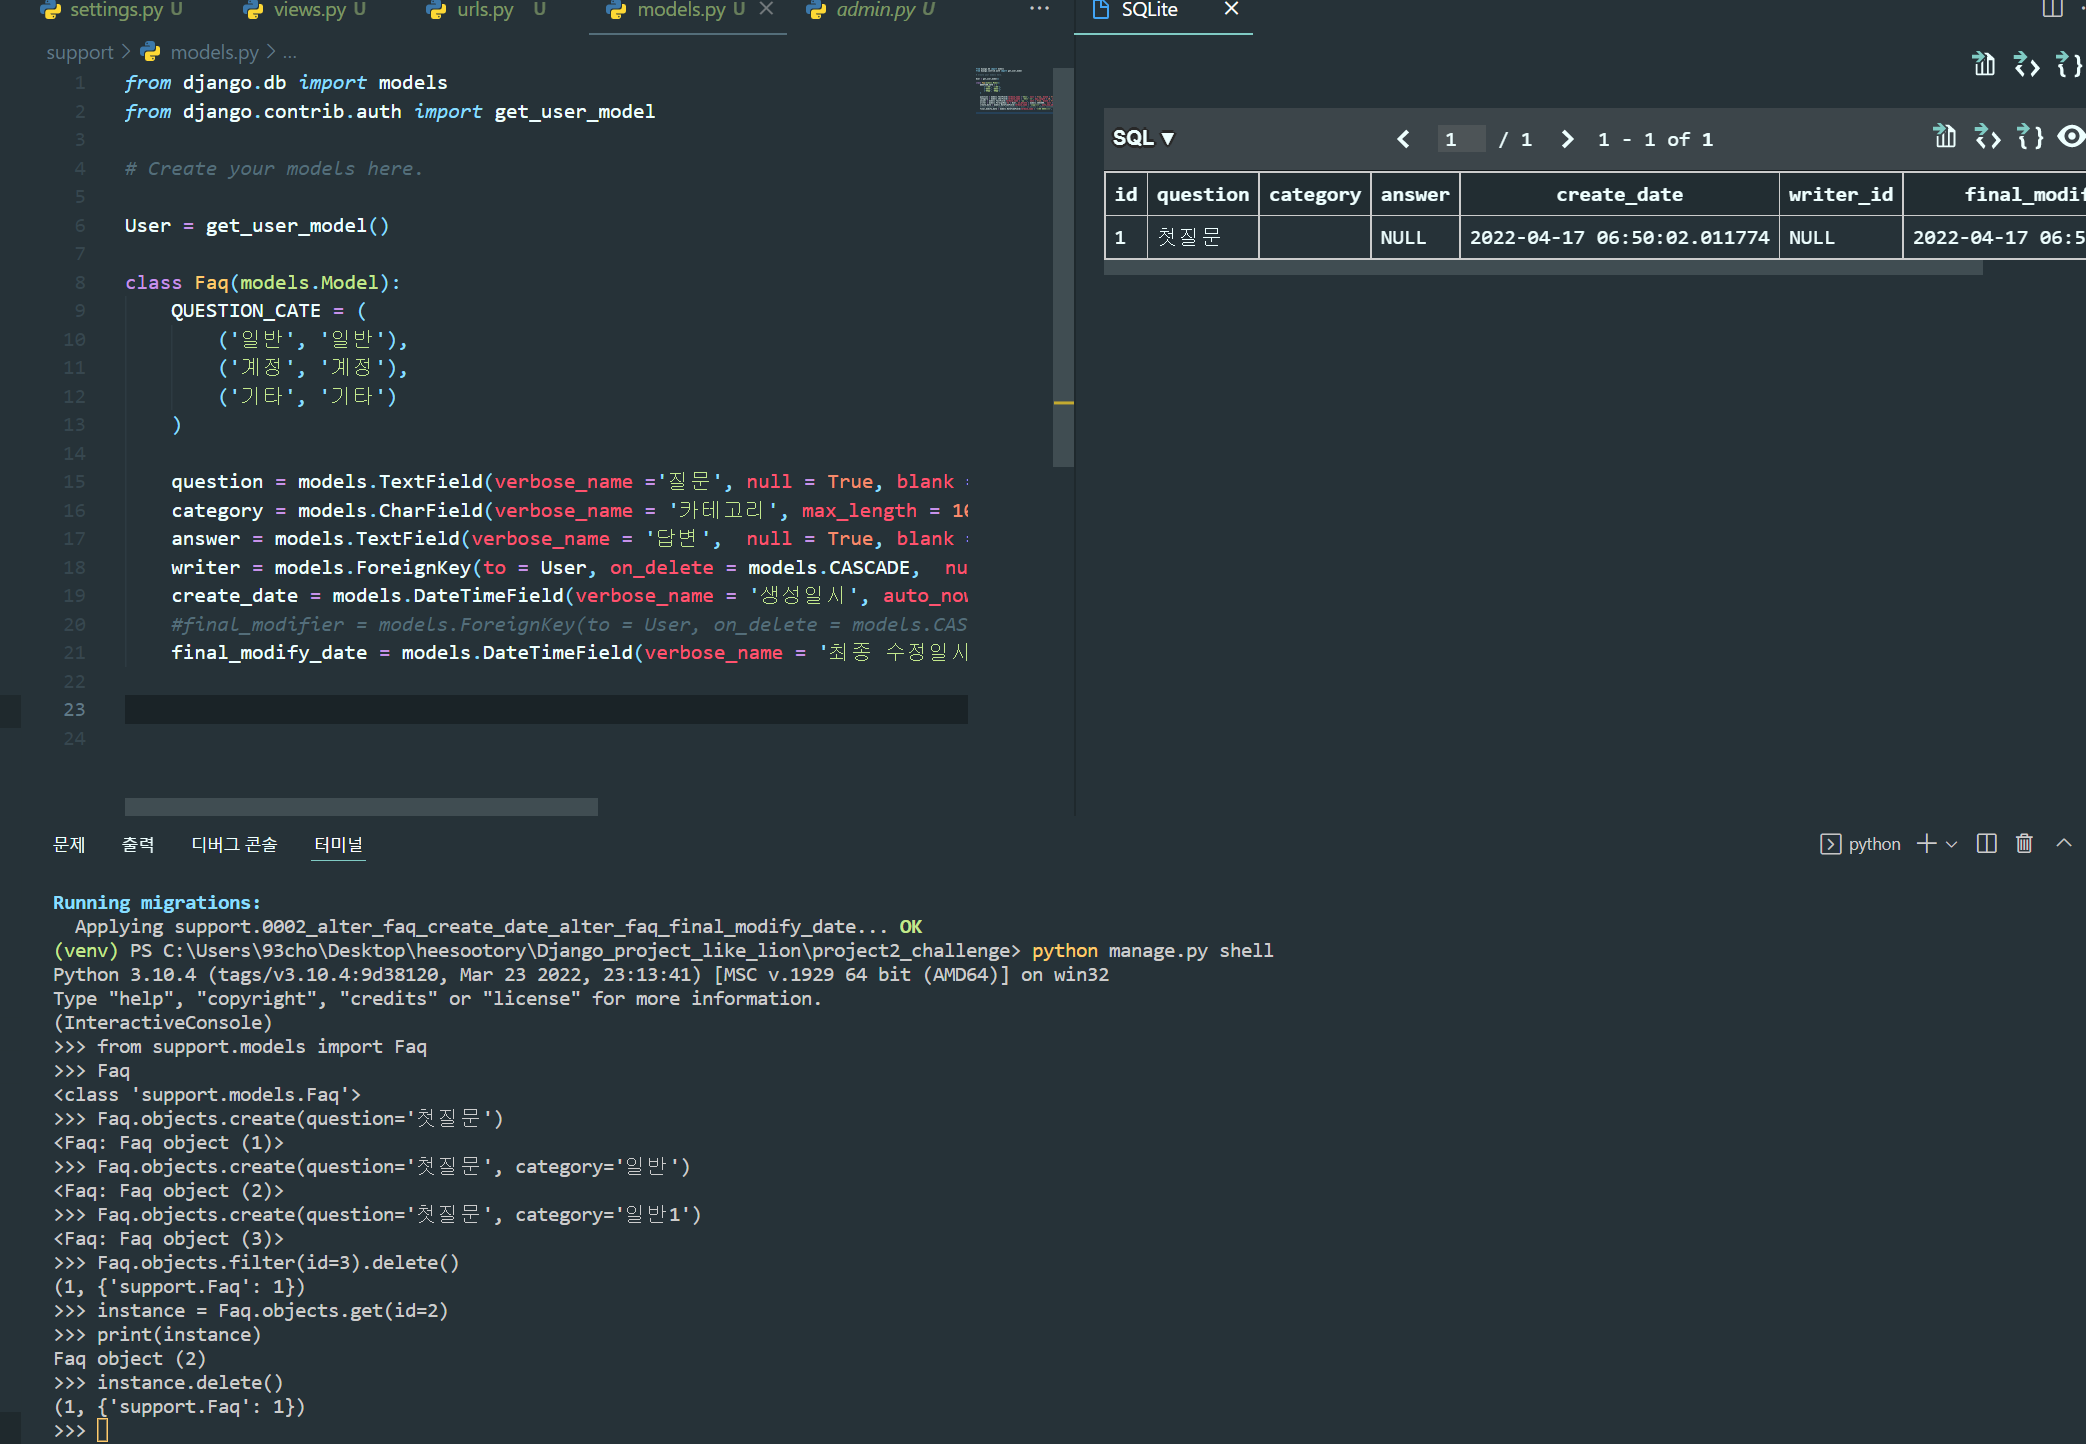2086x1444 pixels.
Task: Click the results page number field
Action: (1460, 139)
